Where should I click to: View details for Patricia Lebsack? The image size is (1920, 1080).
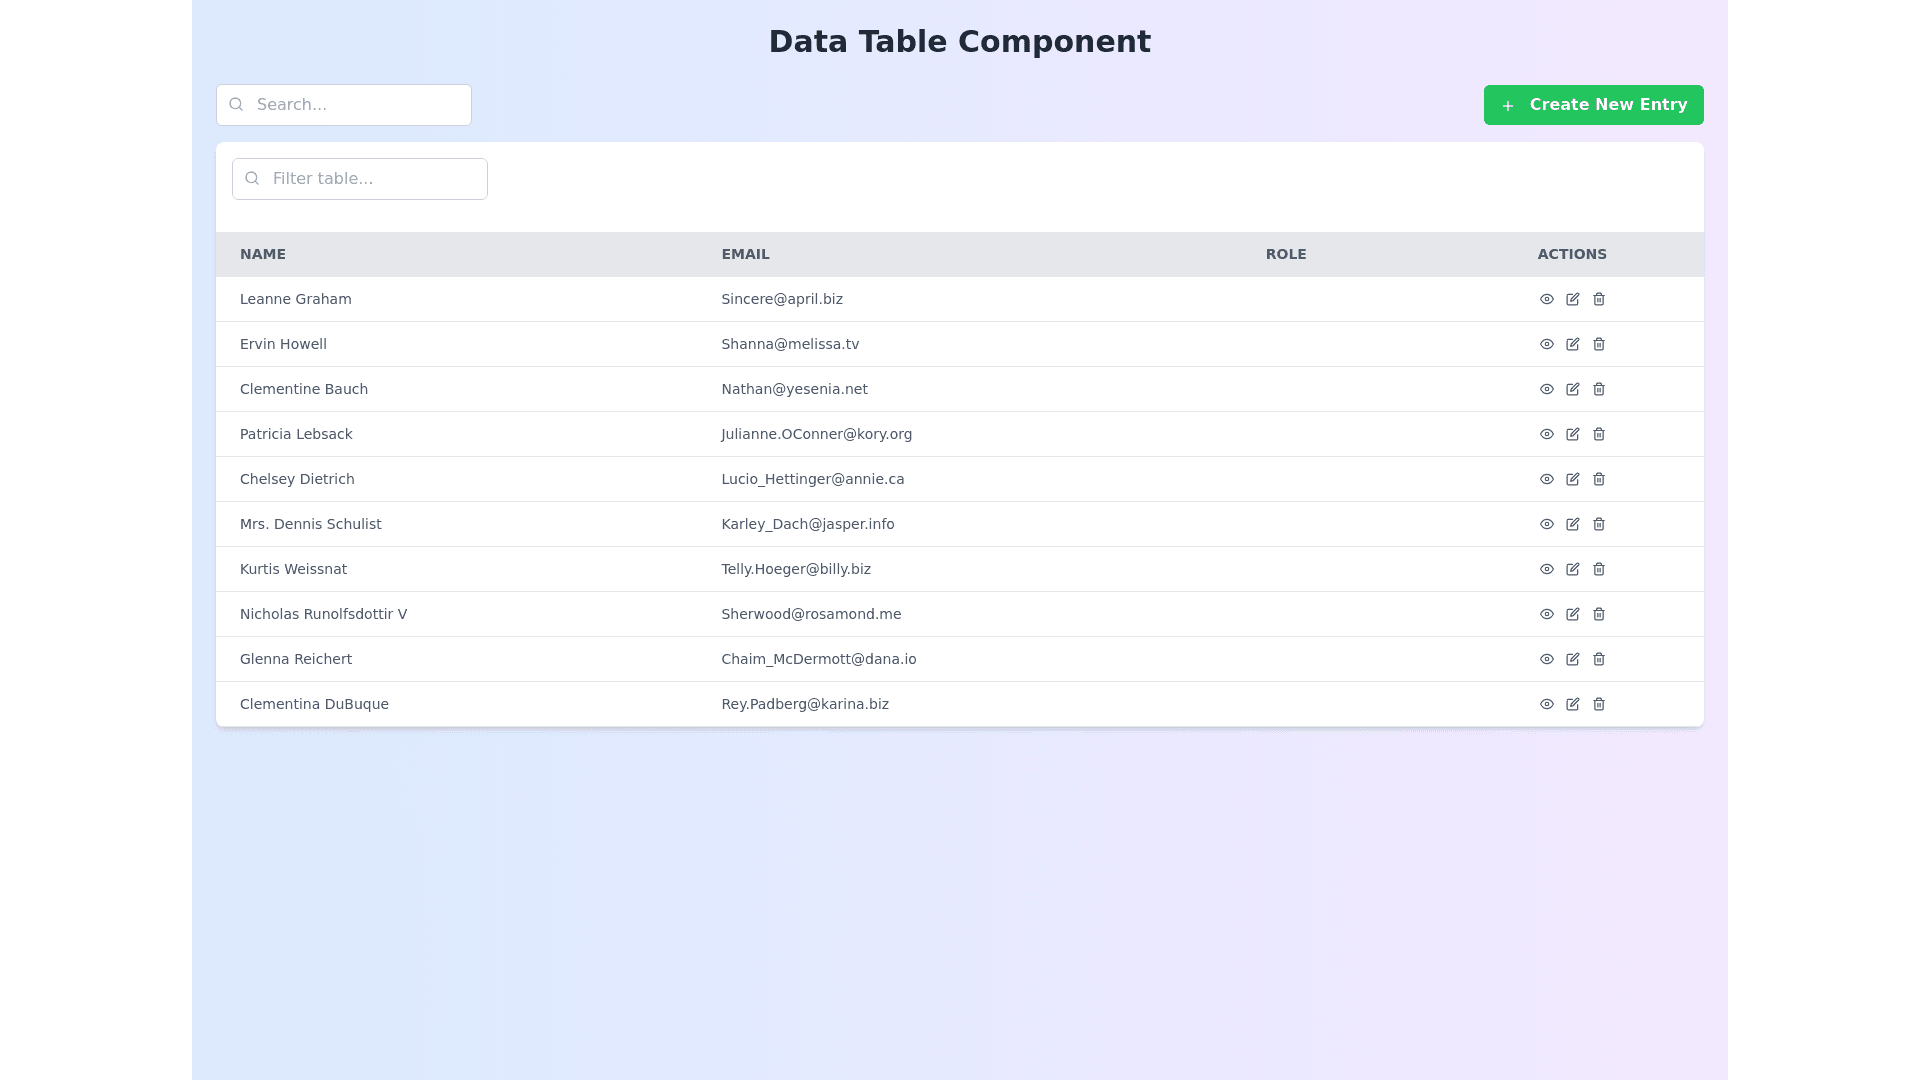1546,434
